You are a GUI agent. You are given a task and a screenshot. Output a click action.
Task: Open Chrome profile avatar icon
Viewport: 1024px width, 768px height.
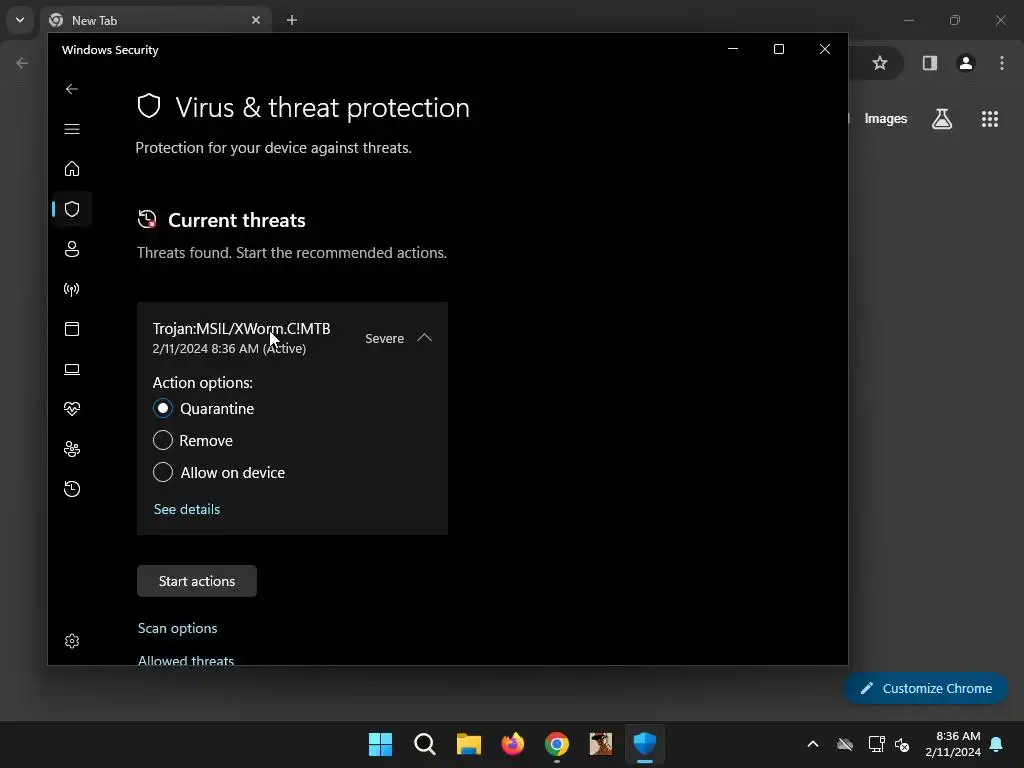[x=966, y=63]
